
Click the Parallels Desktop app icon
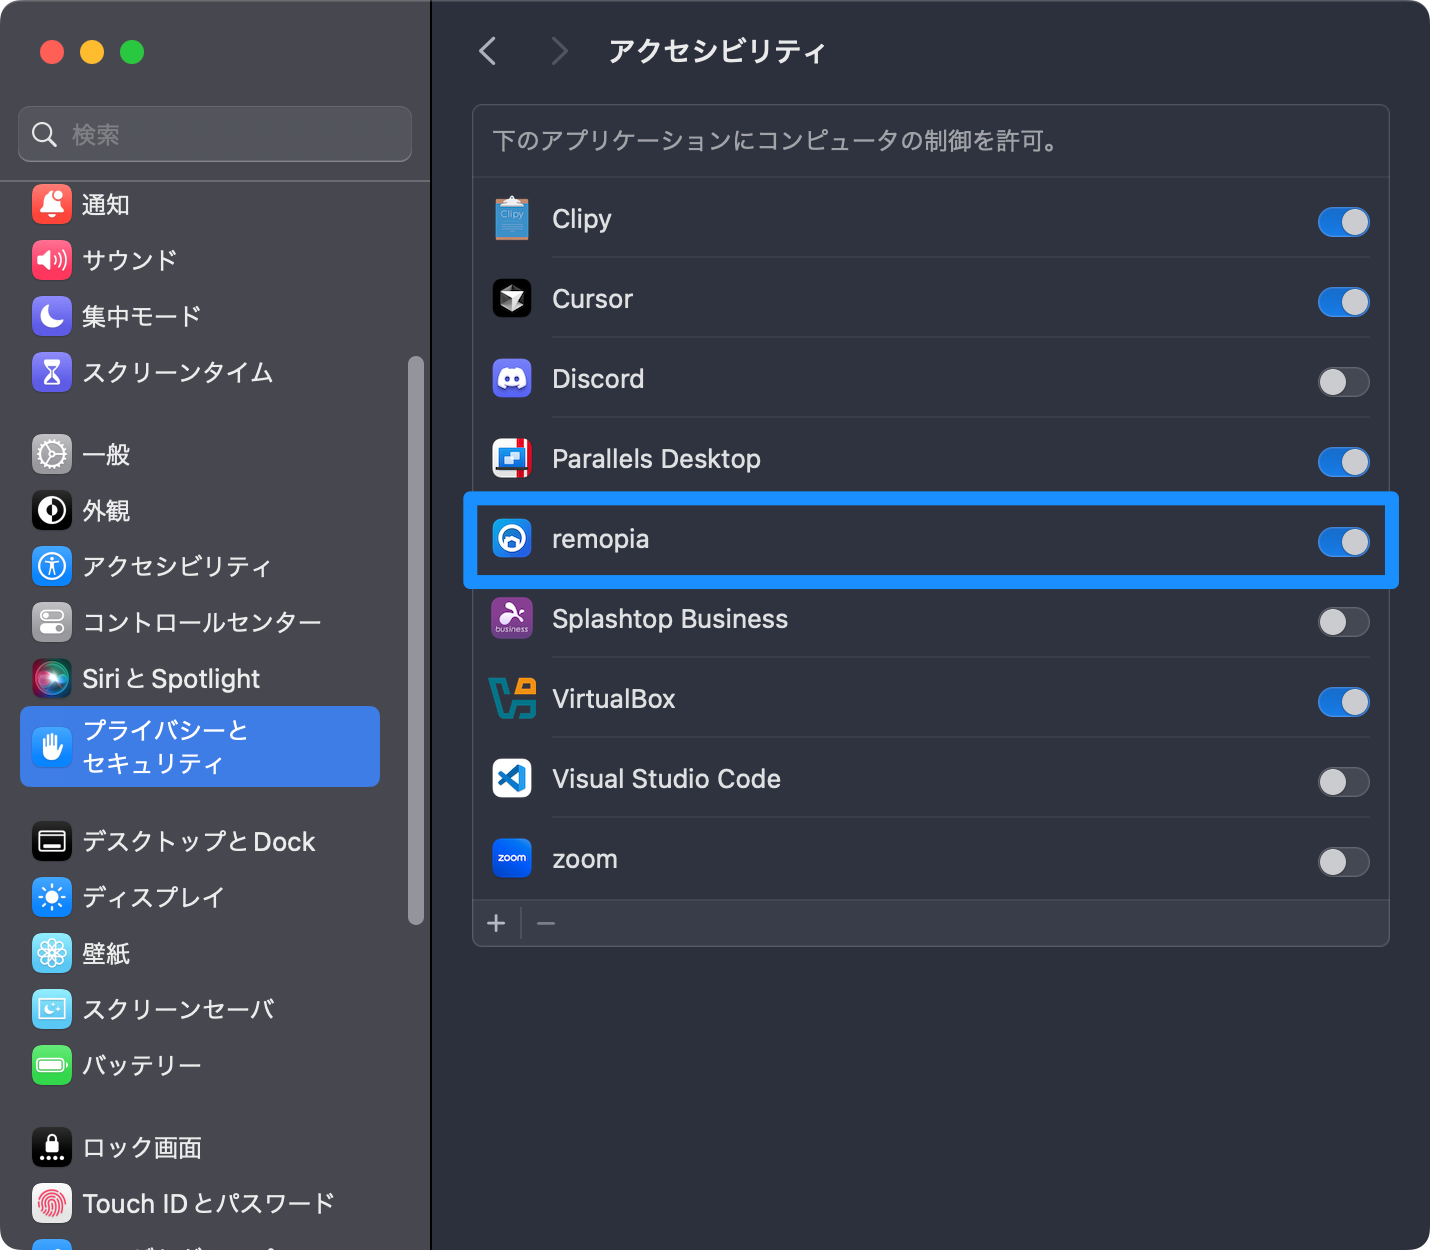point(512,458)
